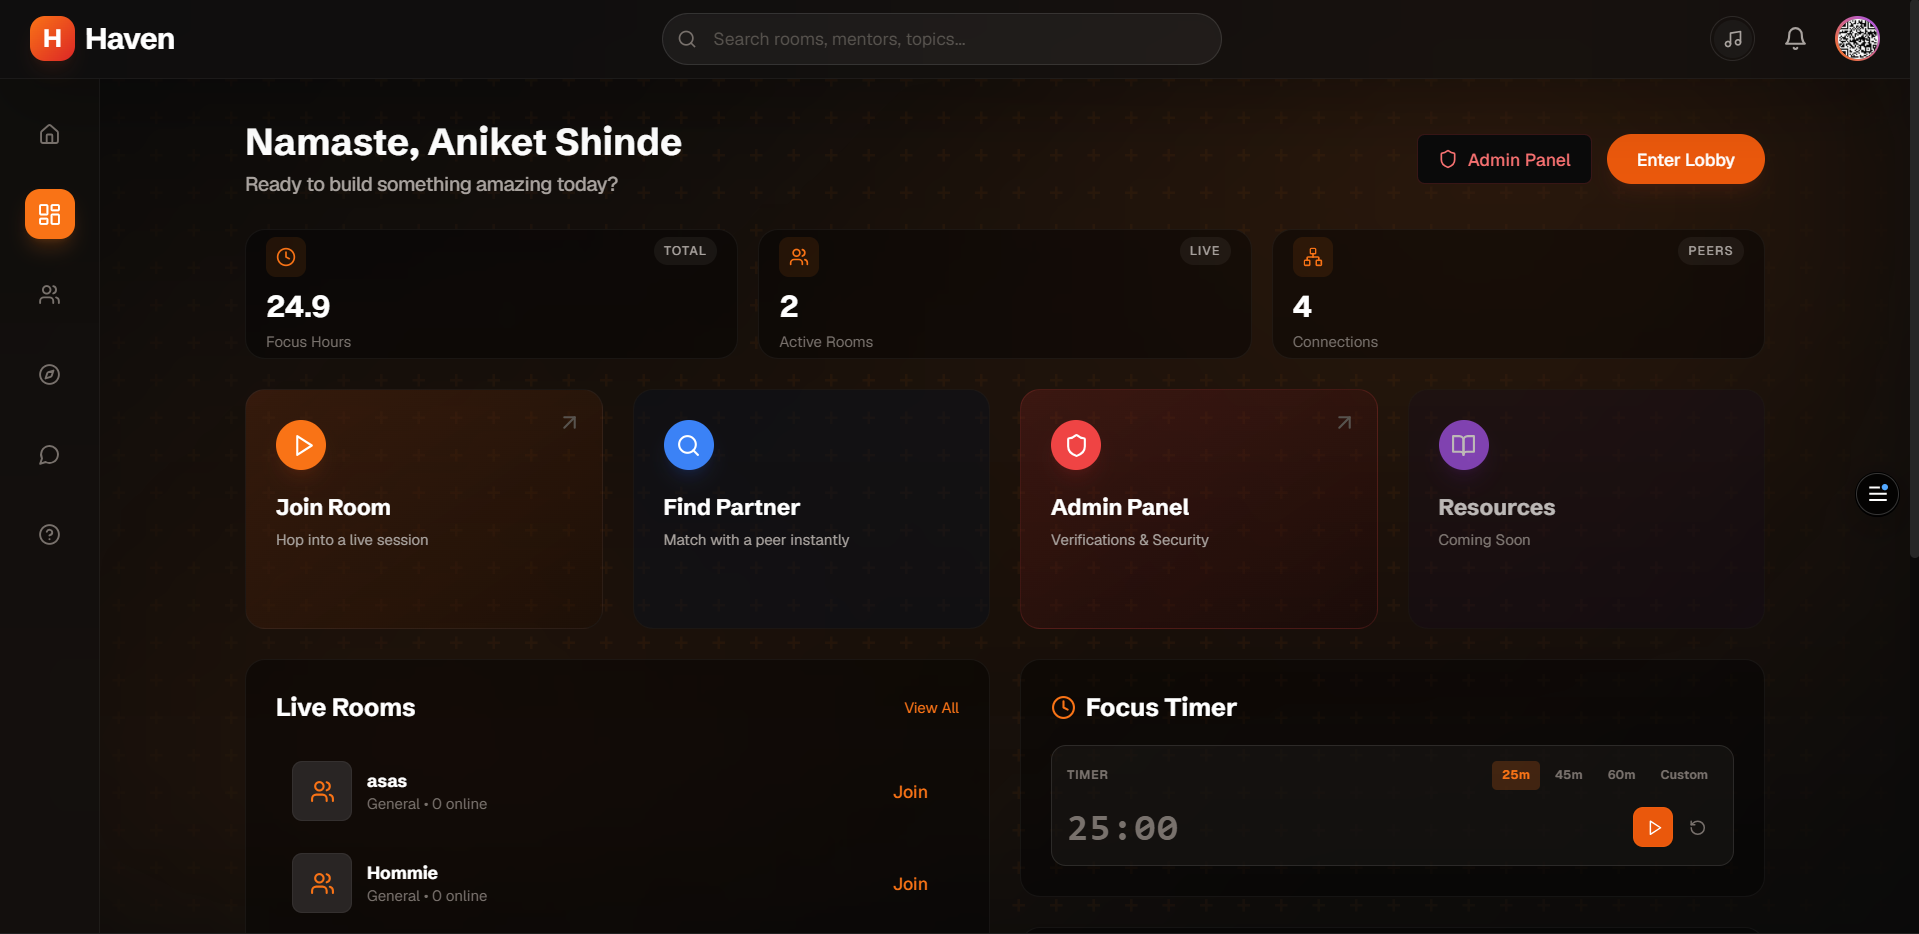Select the 60m timer preset
The image size is (1919, 934).
click(x=1621, y=775)
